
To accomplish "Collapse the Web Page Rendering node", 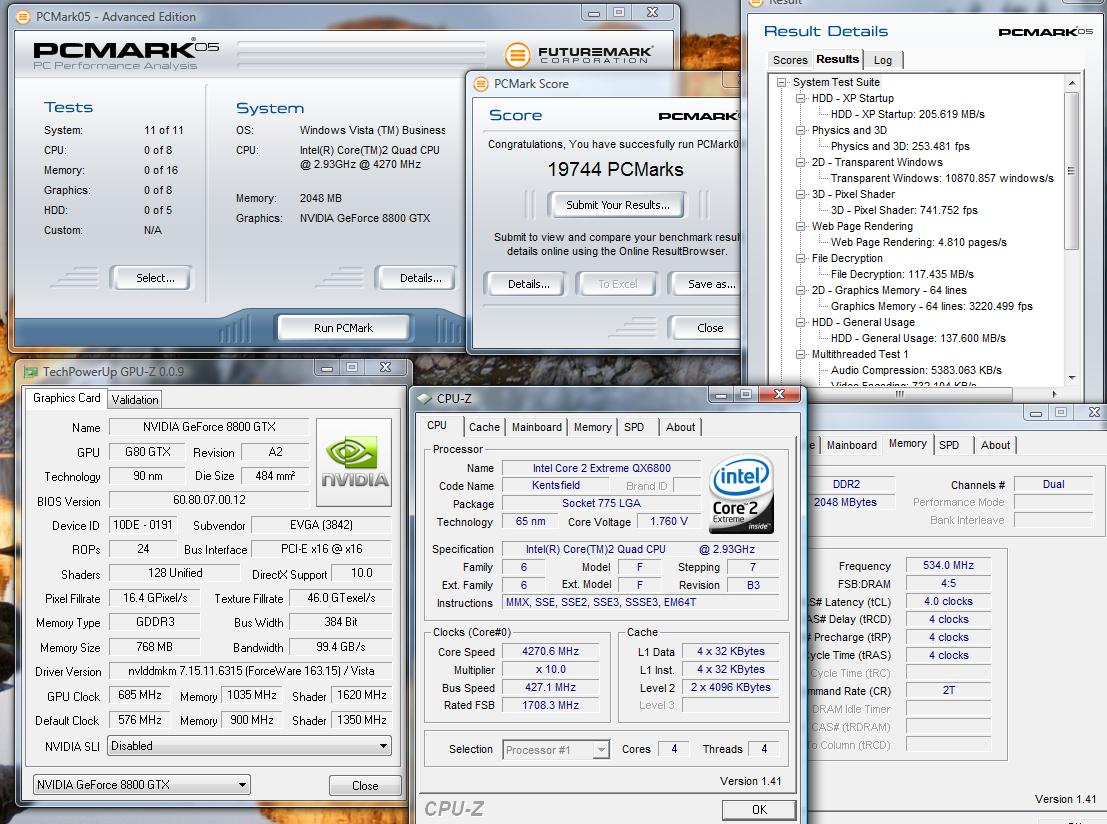I will pyautogui.click(x=801, y=226).
